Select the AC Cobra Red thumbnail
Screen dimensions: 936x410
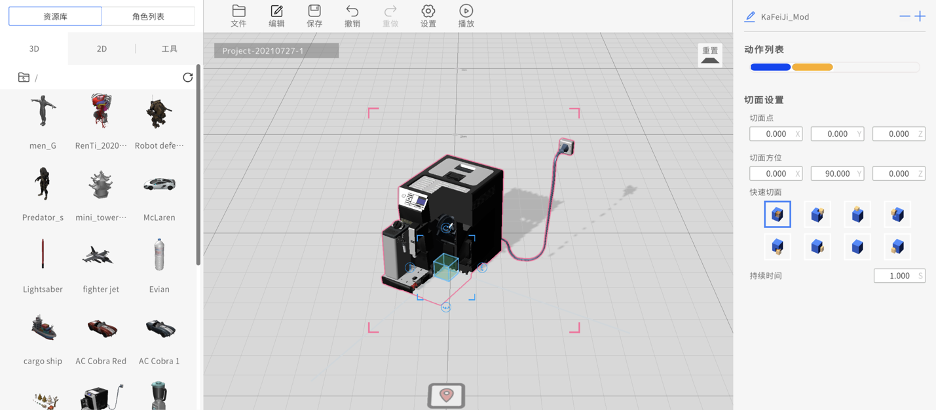pos(101,328)
